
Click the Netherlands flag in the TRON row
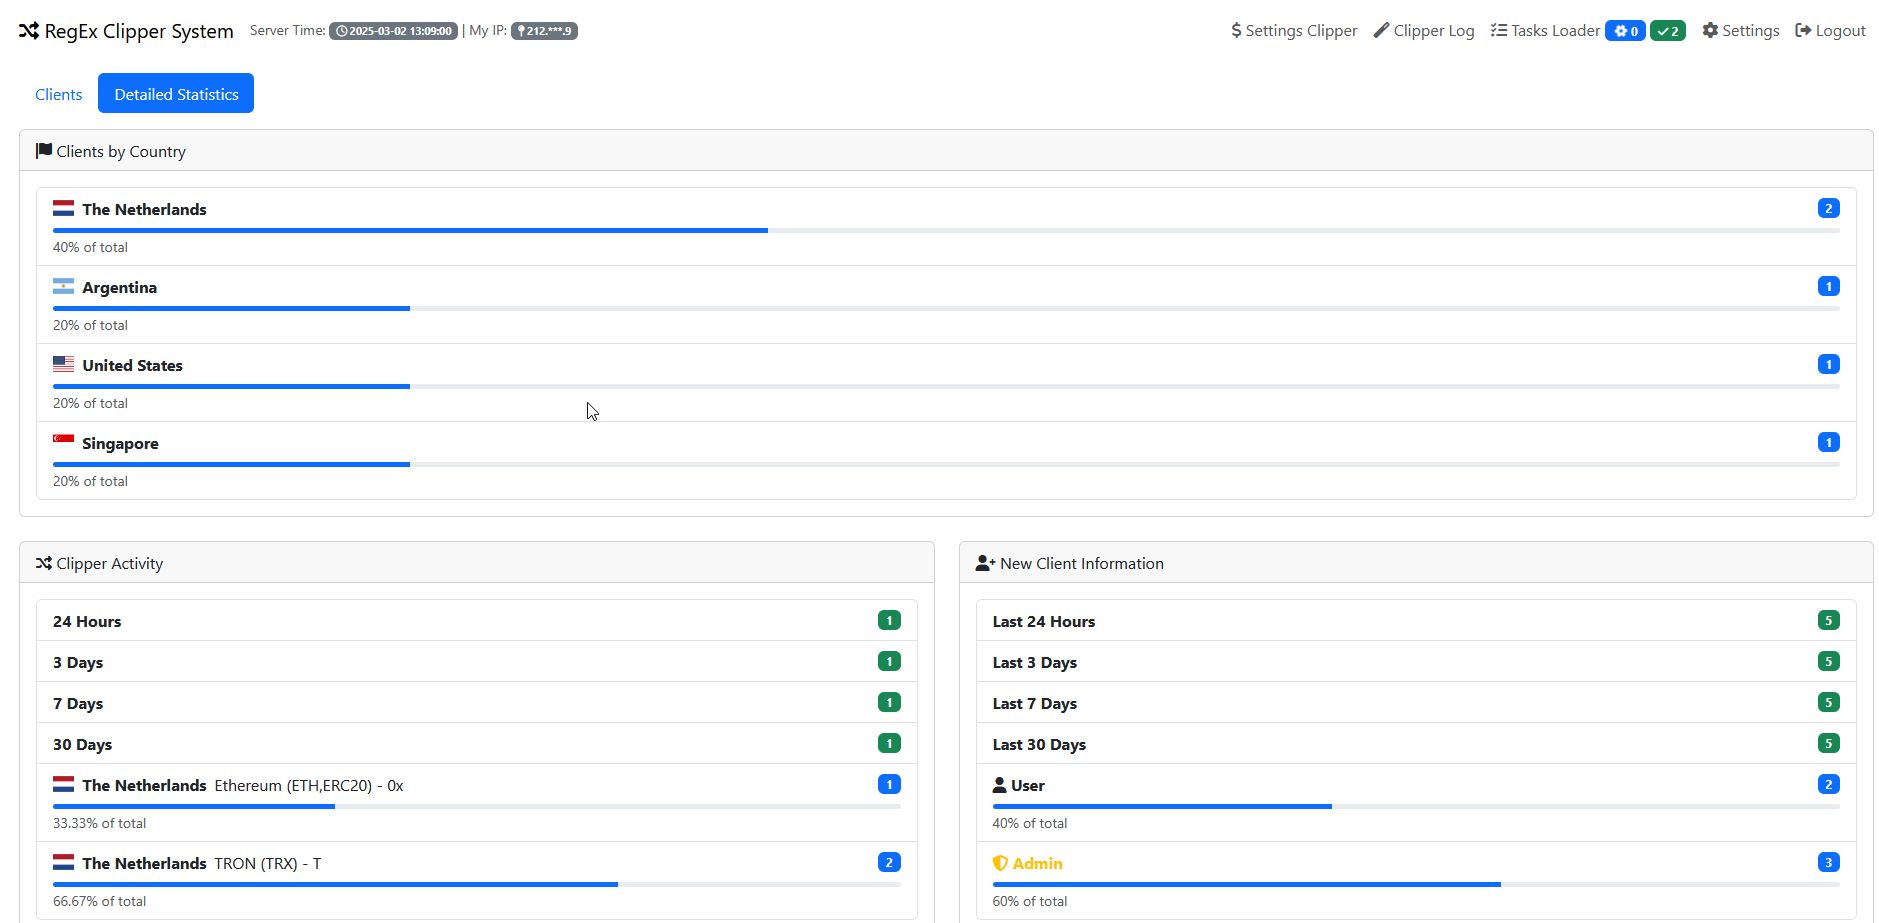point(63,863)
